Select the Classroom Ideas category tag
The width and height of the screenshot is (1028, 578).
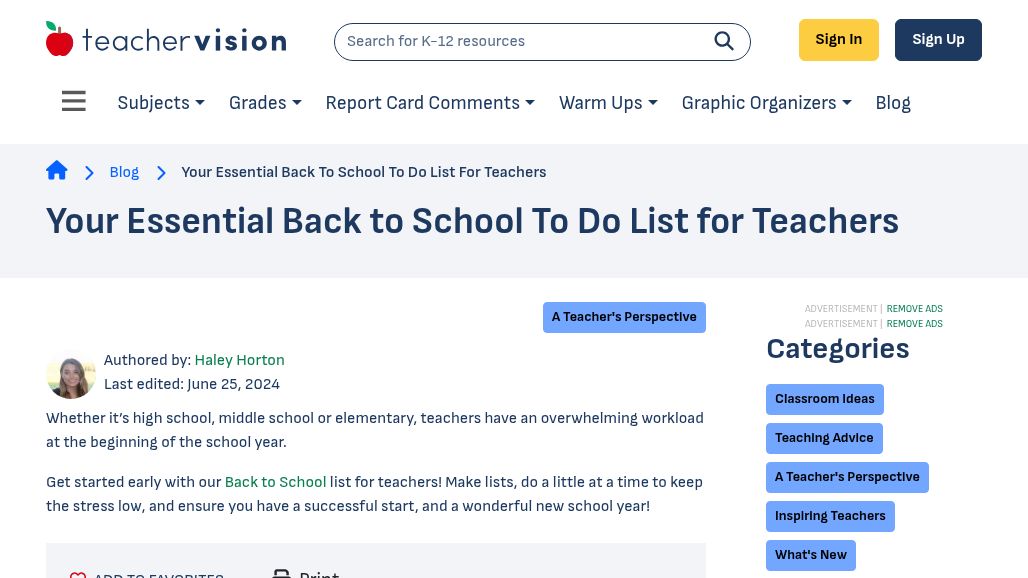[824, 399]
